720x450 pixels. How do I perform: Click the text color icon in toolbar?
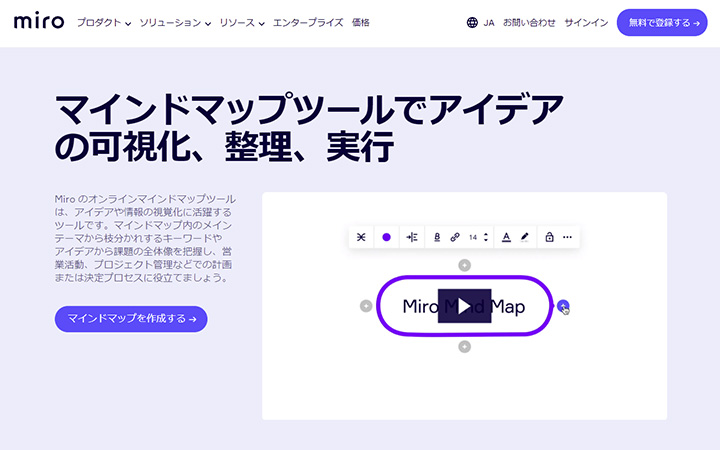[506, 237]
